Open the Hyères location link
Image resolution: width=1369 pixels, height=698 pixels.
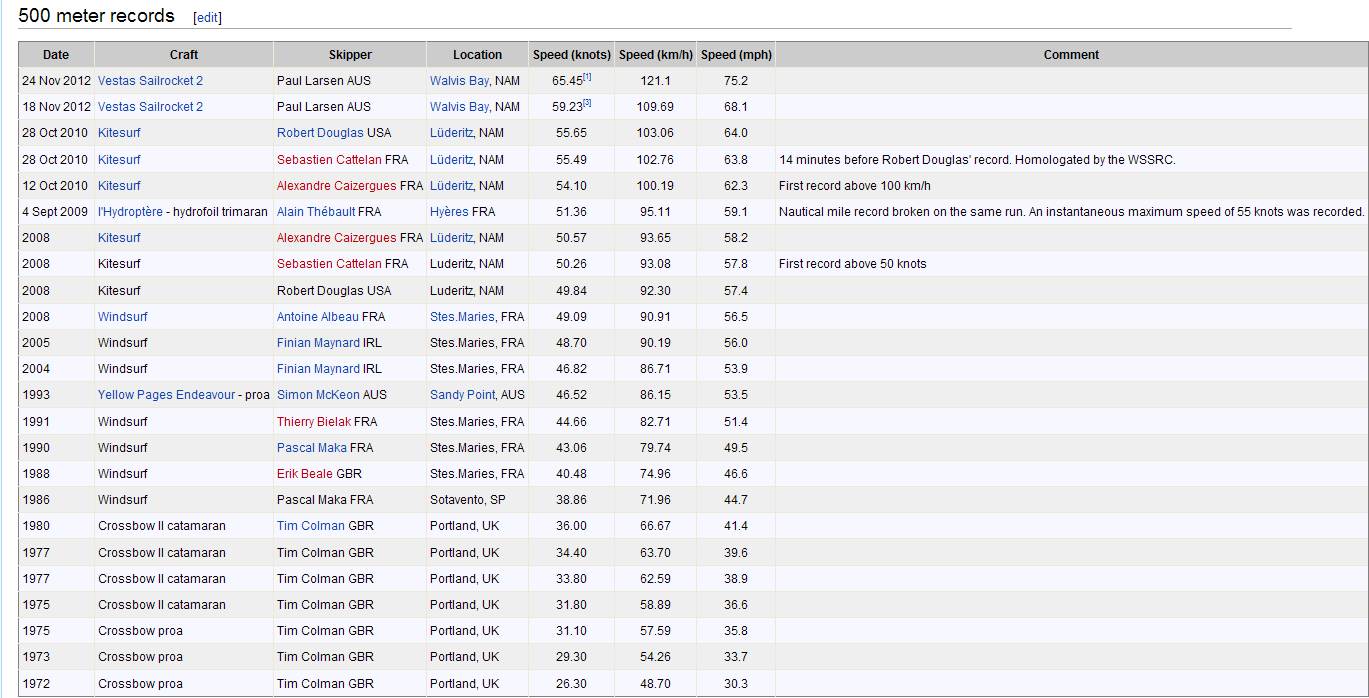(449, 212)
